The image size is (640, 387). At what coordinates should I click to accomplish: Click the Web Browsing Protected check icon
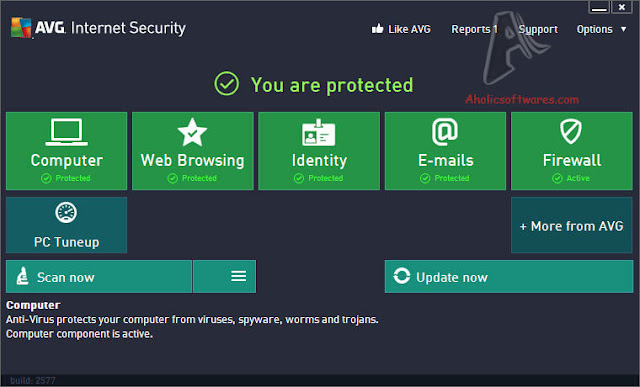173,178
